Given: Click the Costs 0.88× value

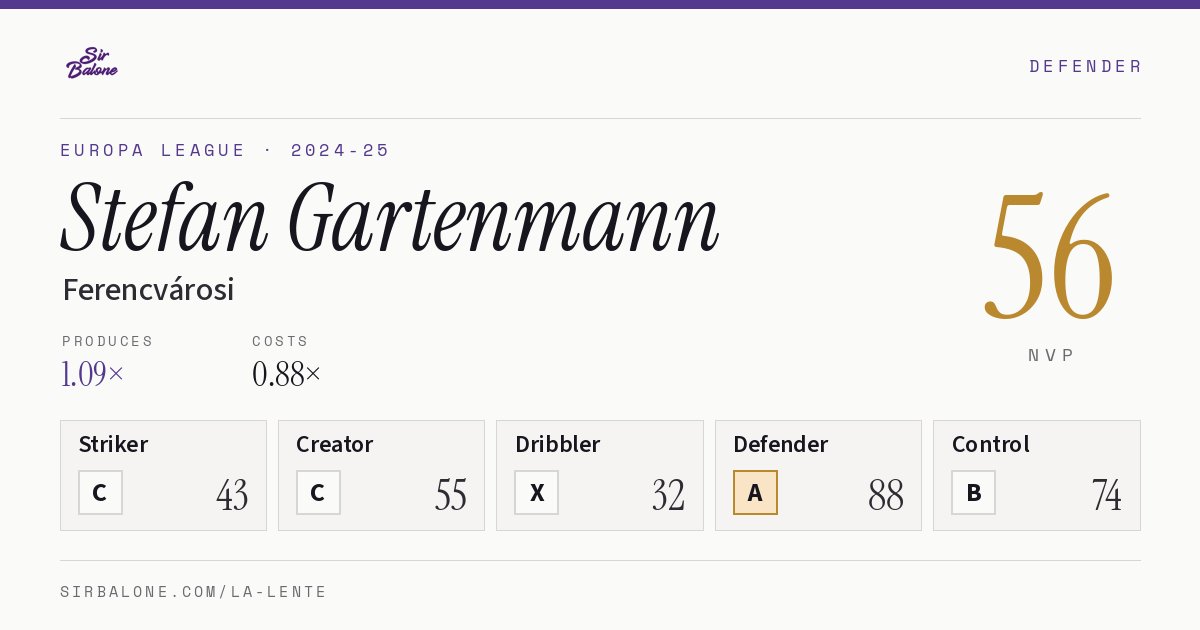Looking at the screenshot, I should click(287, 374).
